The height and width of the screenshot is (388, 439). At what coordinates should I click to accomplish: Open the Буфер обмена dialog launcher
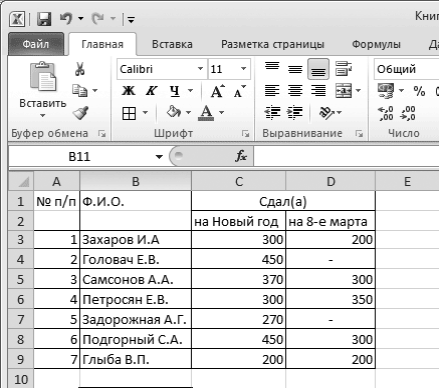102,134
